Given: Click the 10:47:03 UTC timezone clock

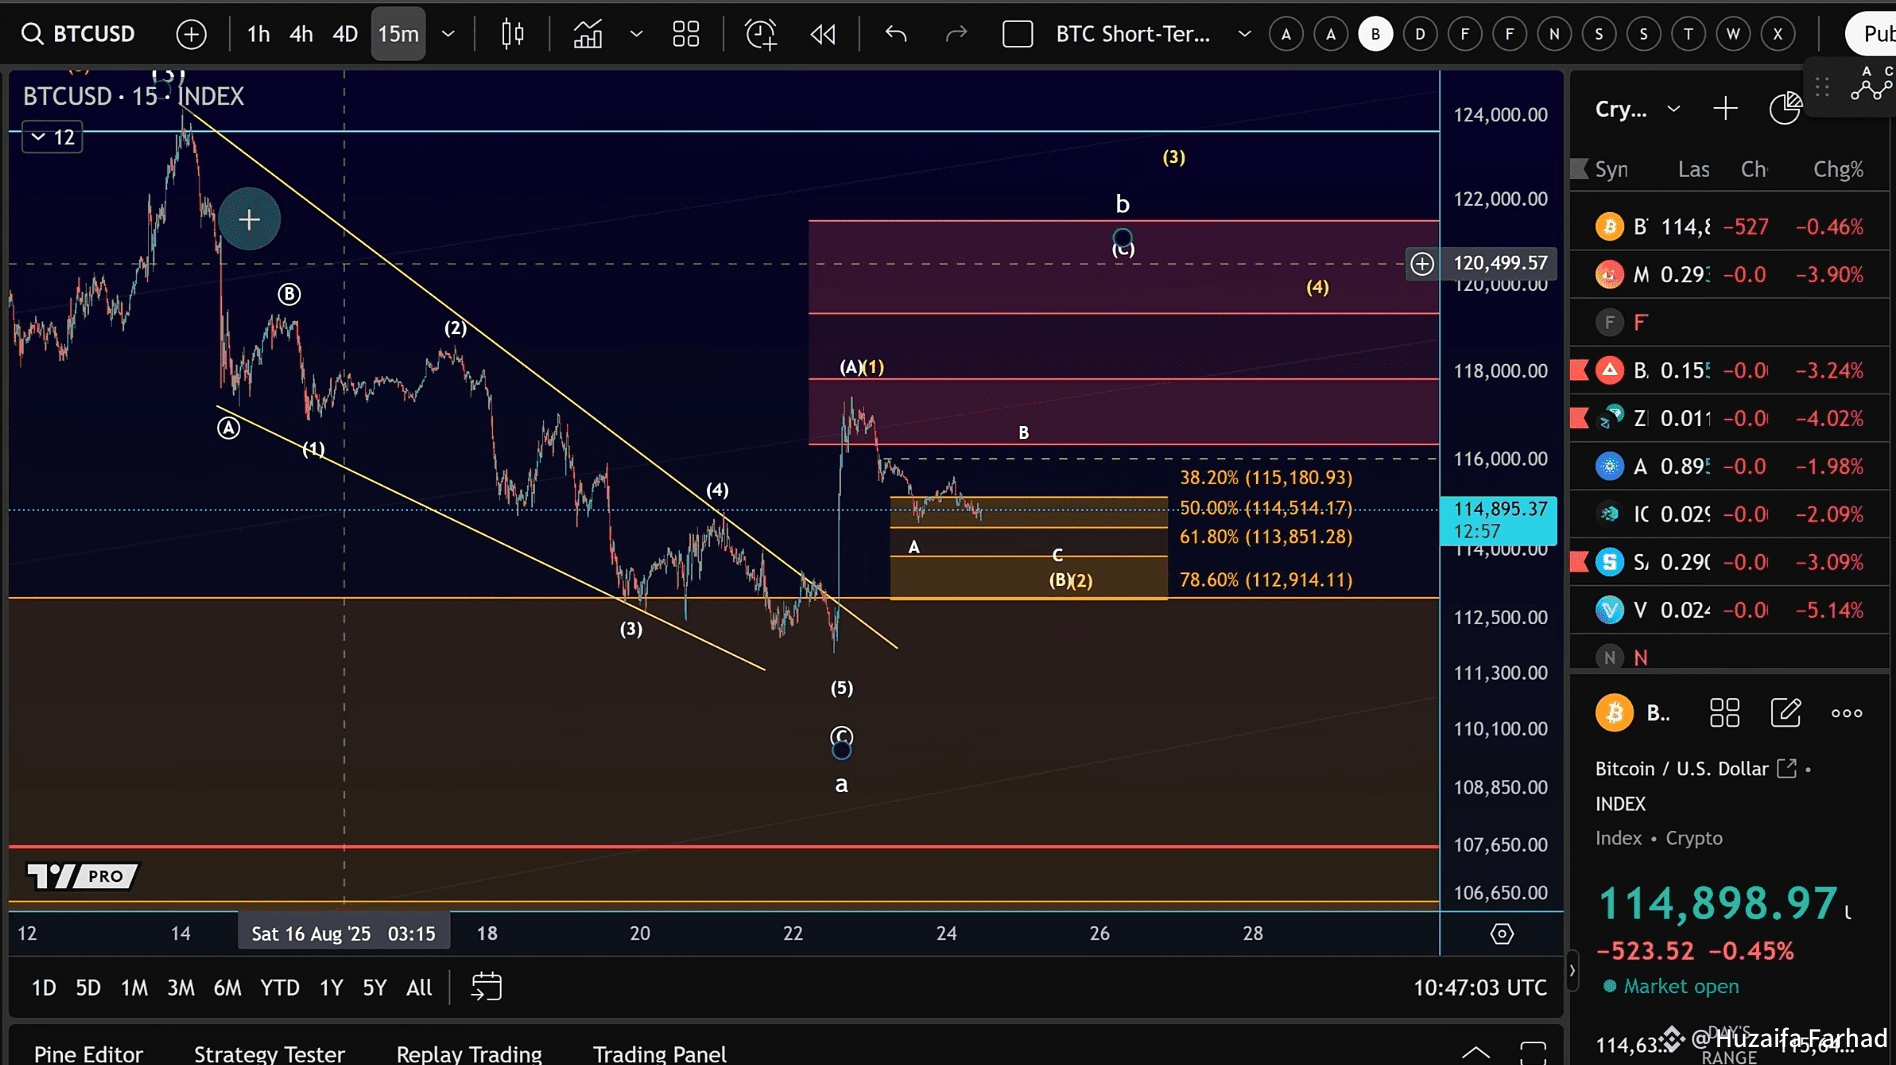Looking at the screenshot, I should pyautogui.click(x=1479, y=988).
